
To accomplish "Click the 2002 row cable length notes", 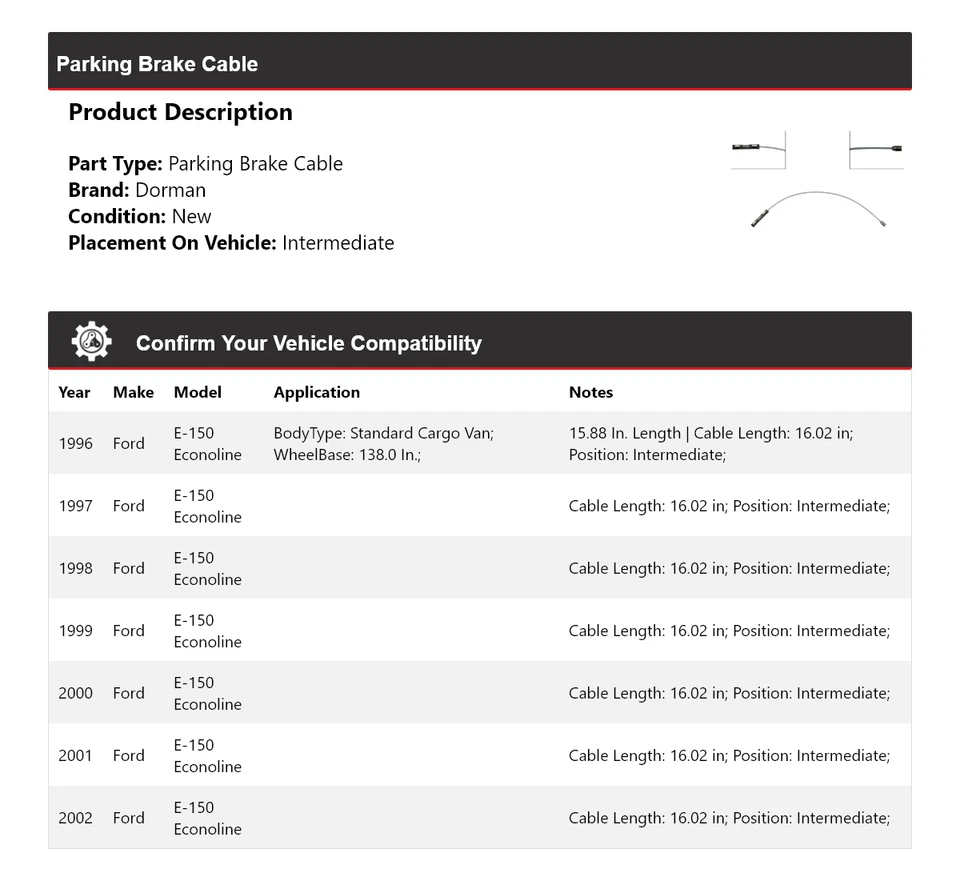I will click(x=728, y=818).
